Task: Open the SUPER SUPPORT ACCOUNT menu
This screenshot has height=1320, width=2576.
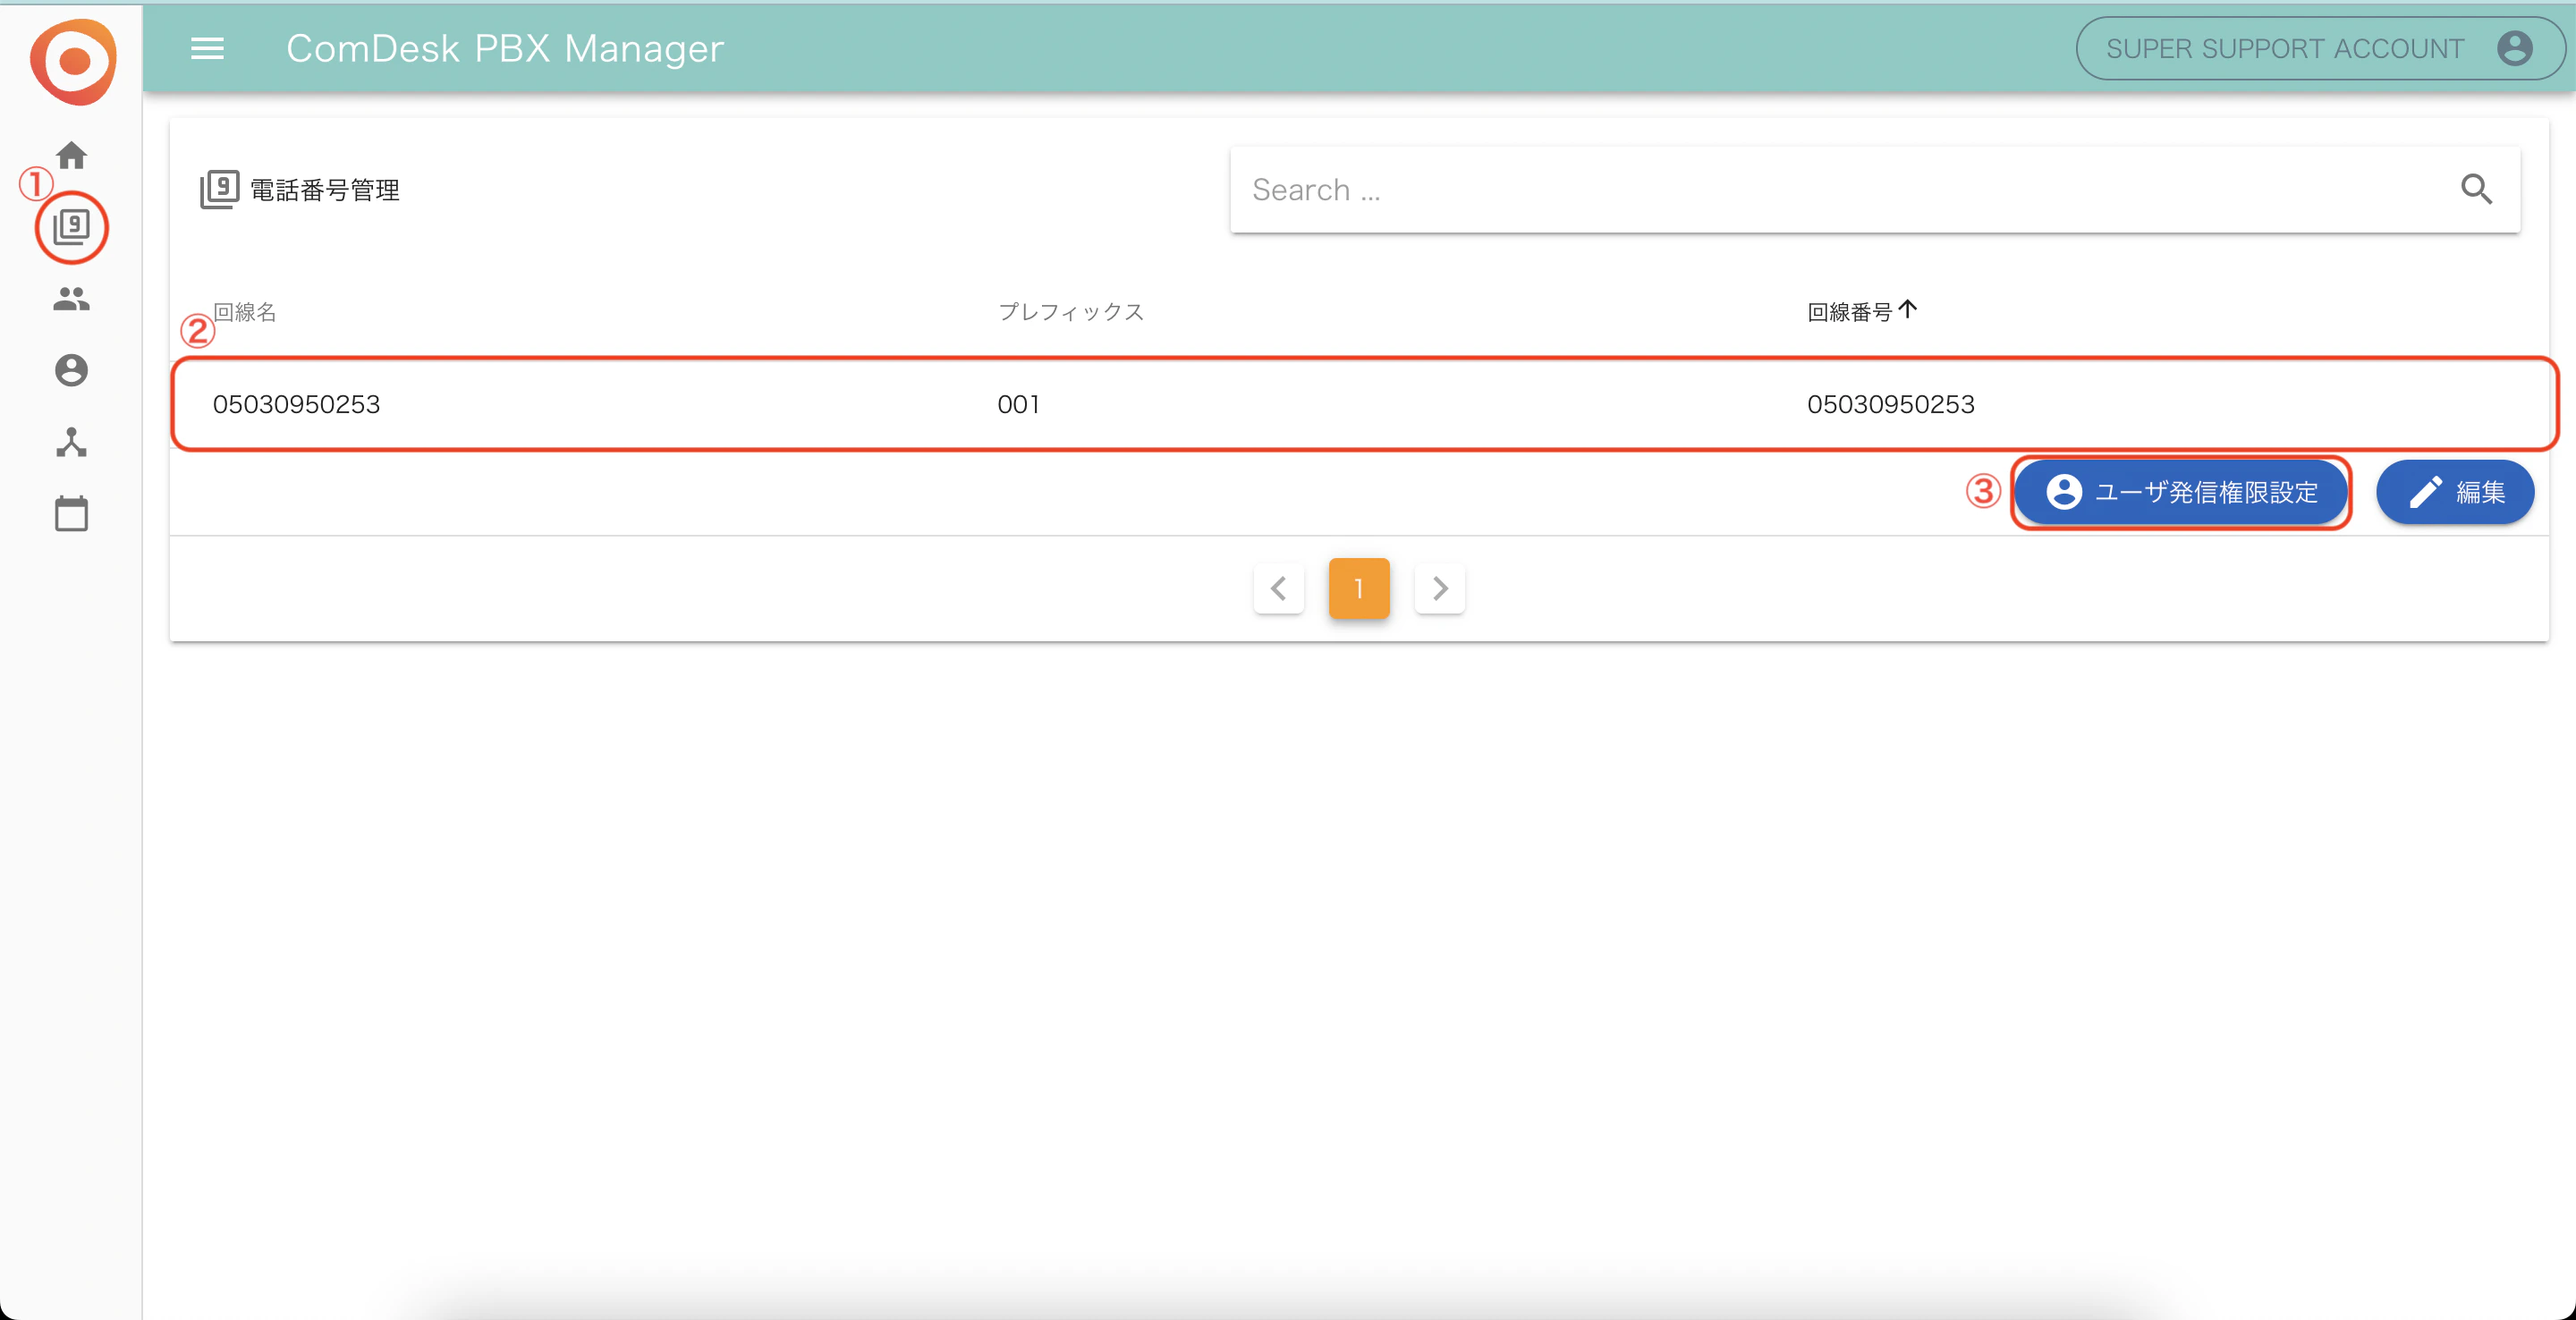Action: tap(2320, 48)
